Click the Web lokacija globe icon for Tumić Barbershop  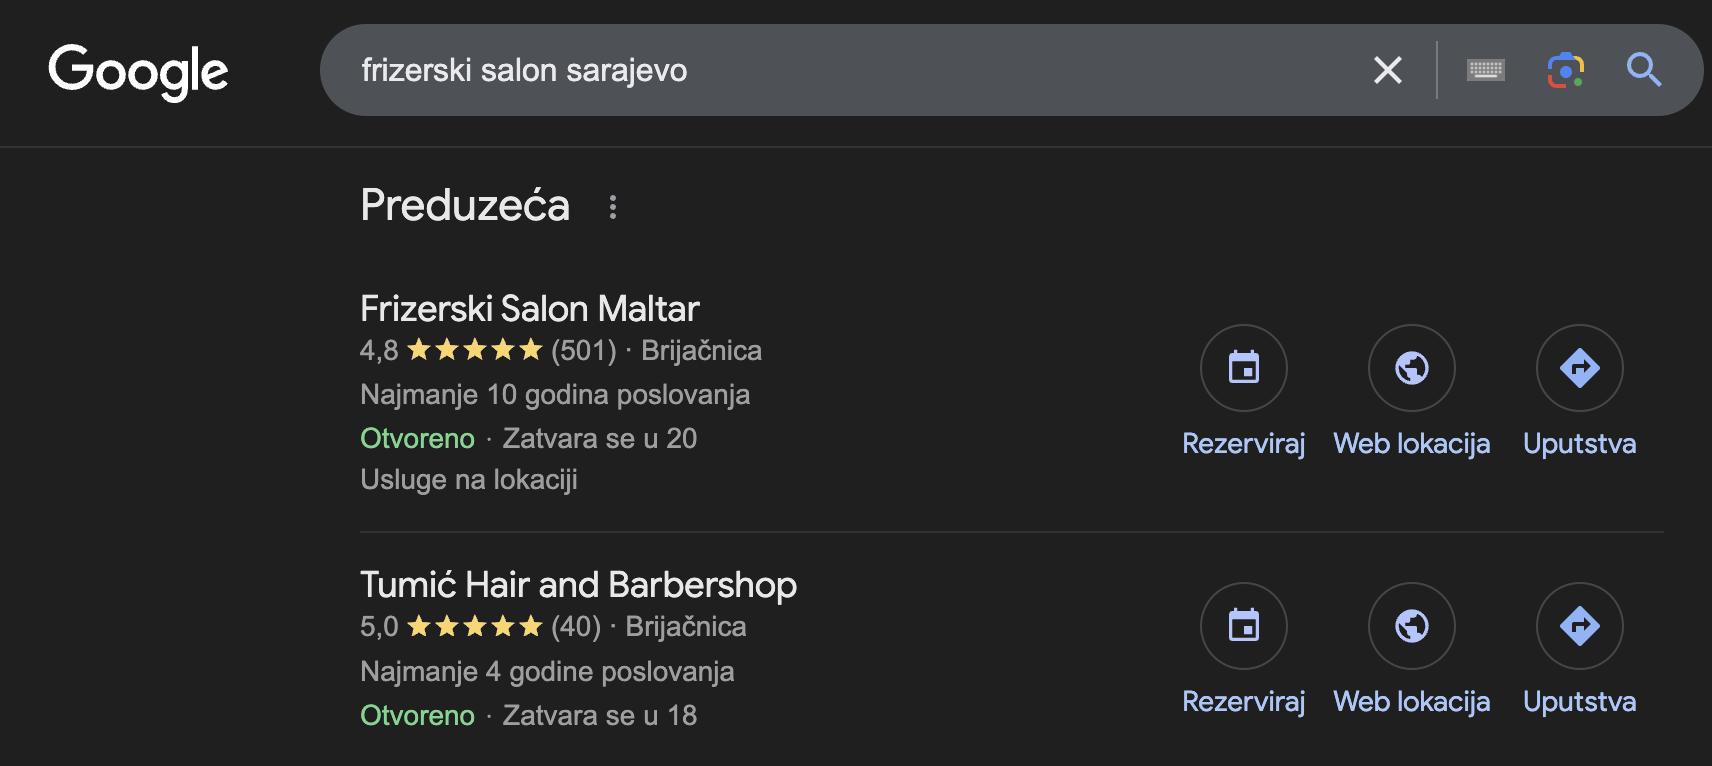(x=1412, y=626)
